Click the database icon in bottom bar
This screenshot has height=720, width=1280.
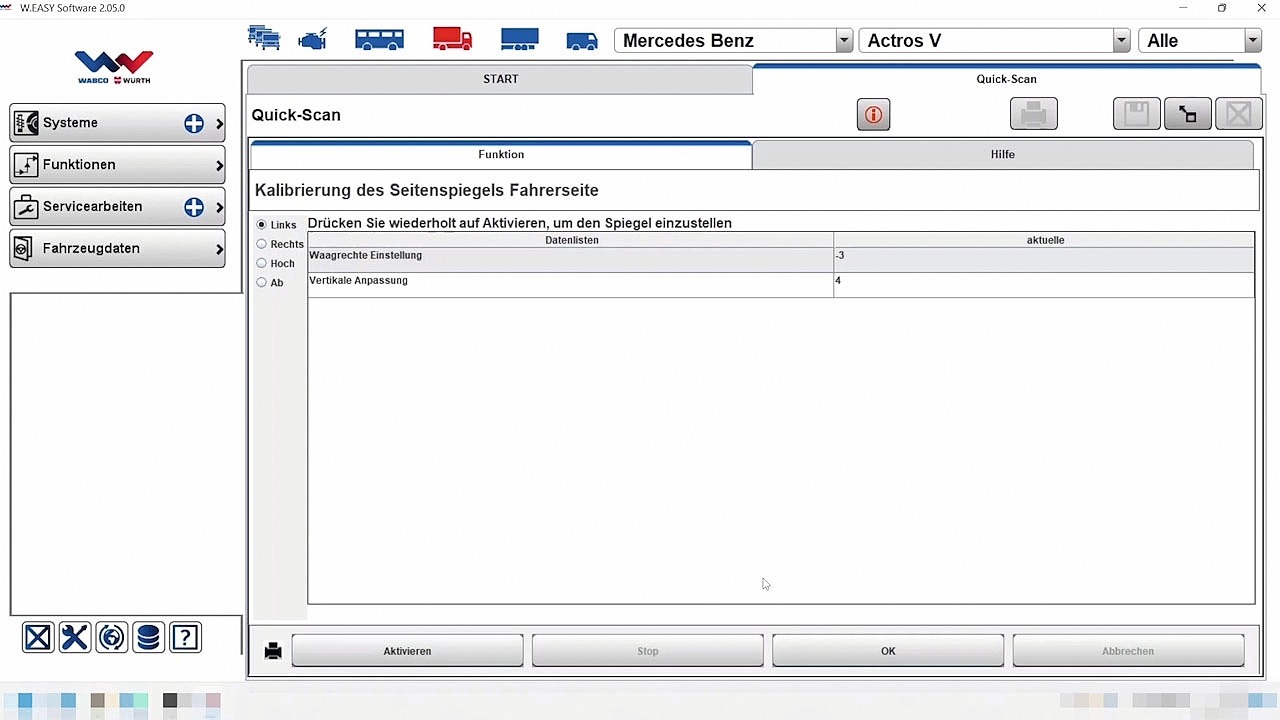click(x=148, y=637)
